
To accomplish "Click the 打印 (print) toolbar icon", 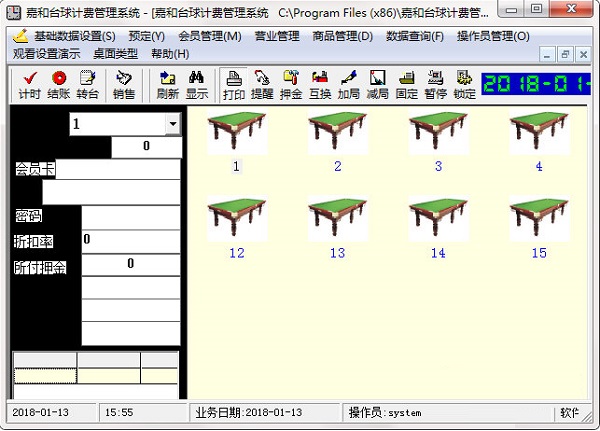I will click(x=233, y=85).
